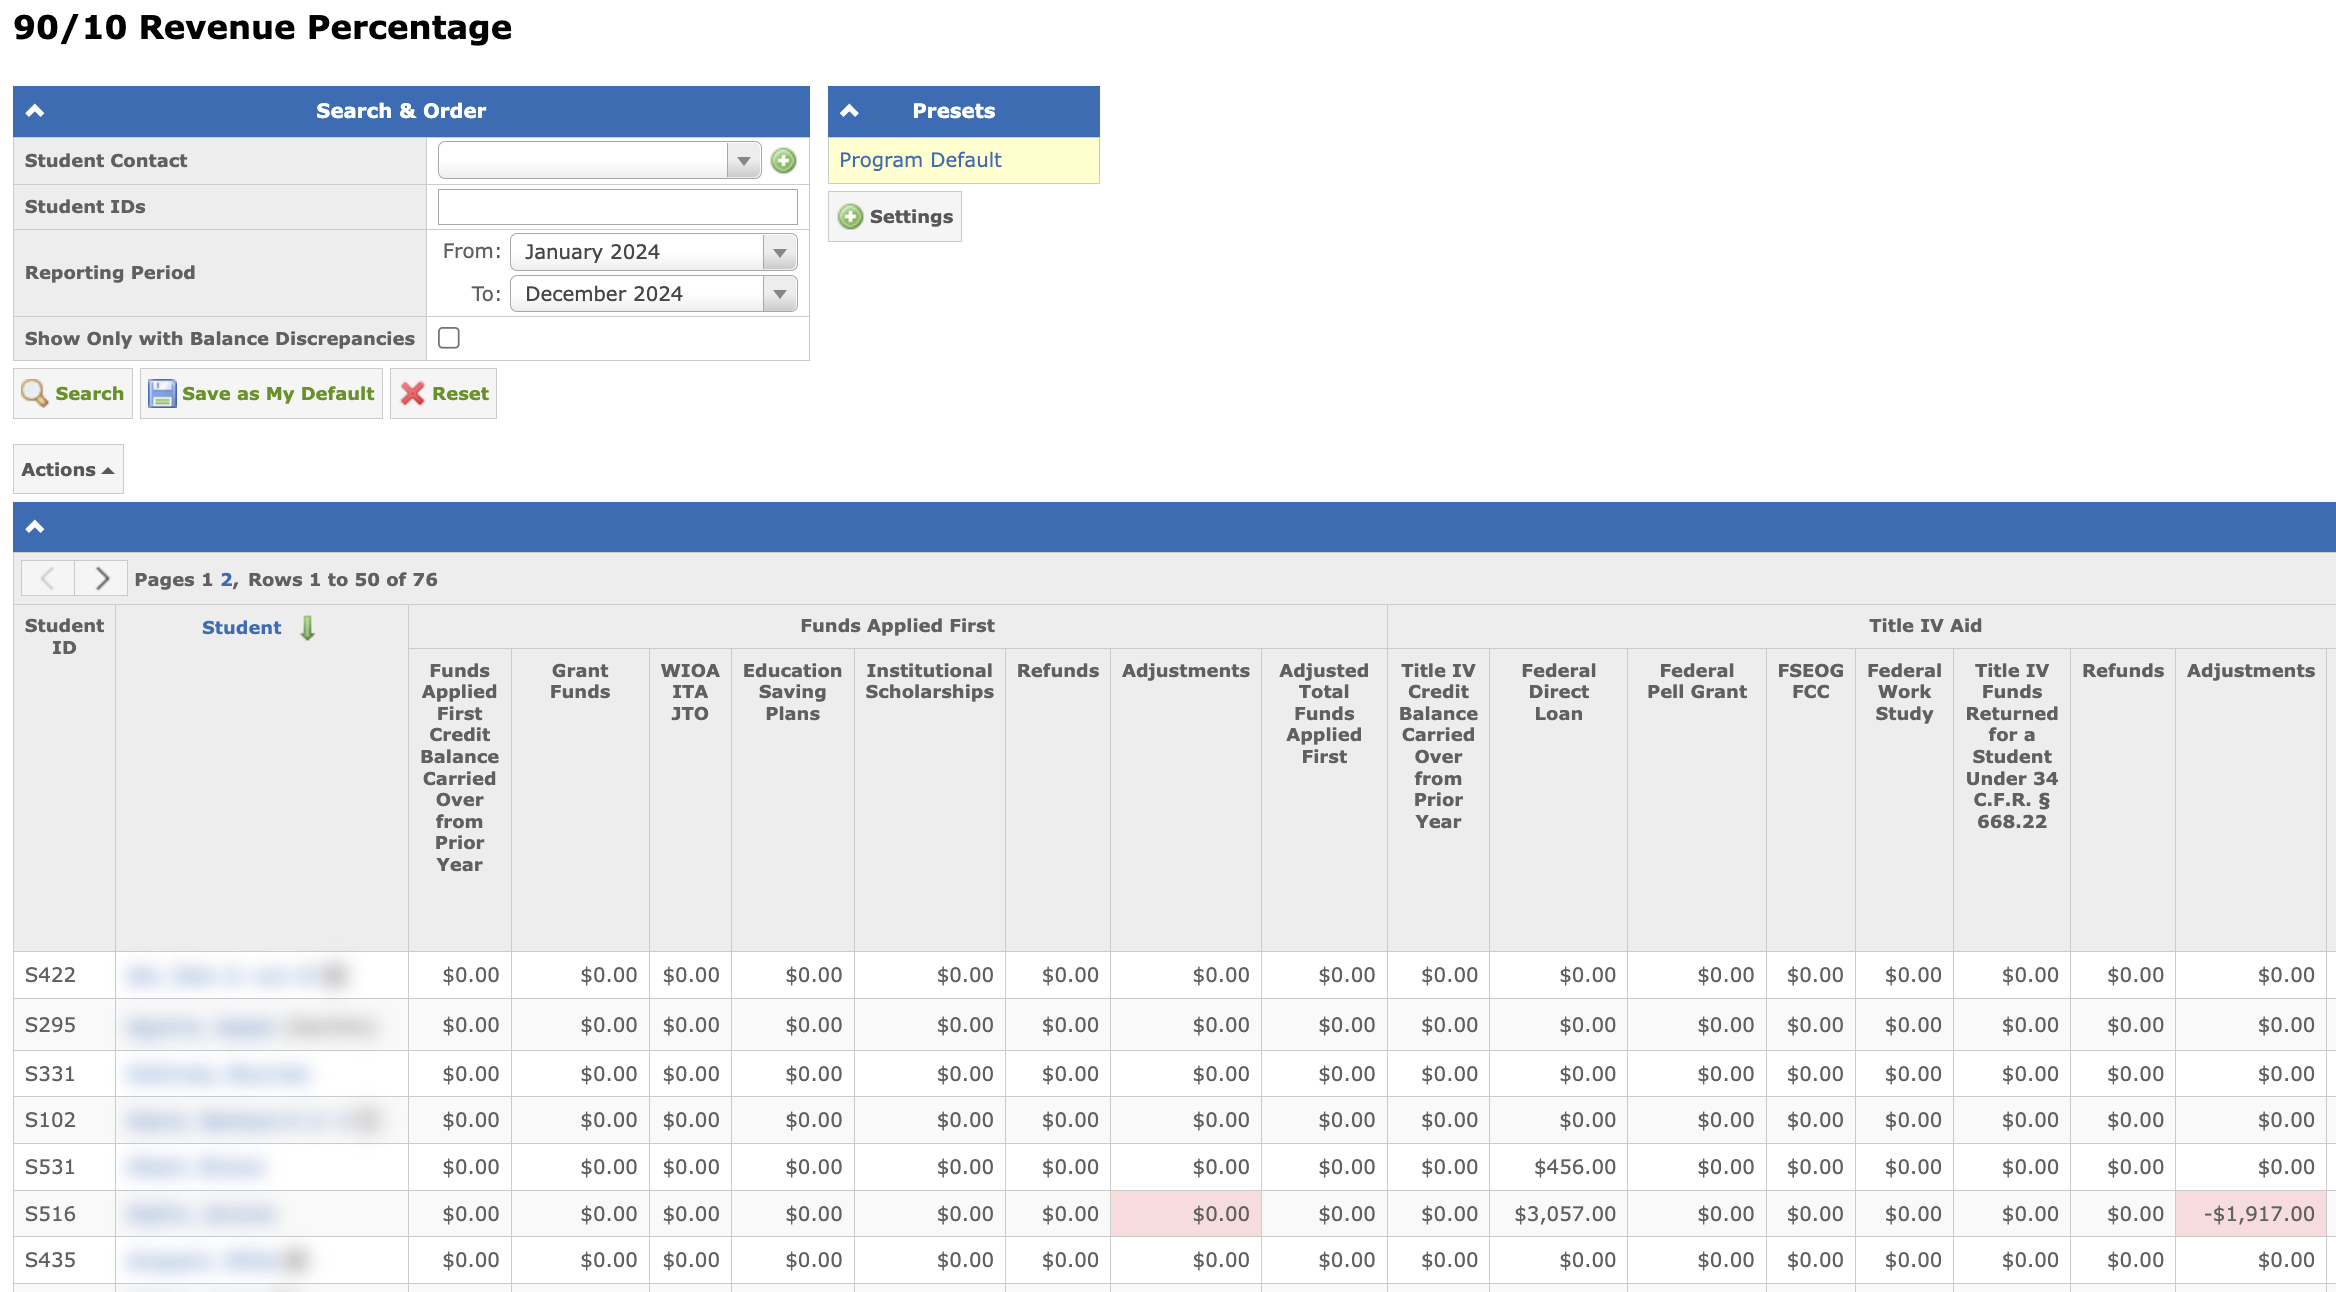2336x1292 pixels.
Task: Open the Actions menu
Action: click(x=68, y=469)
